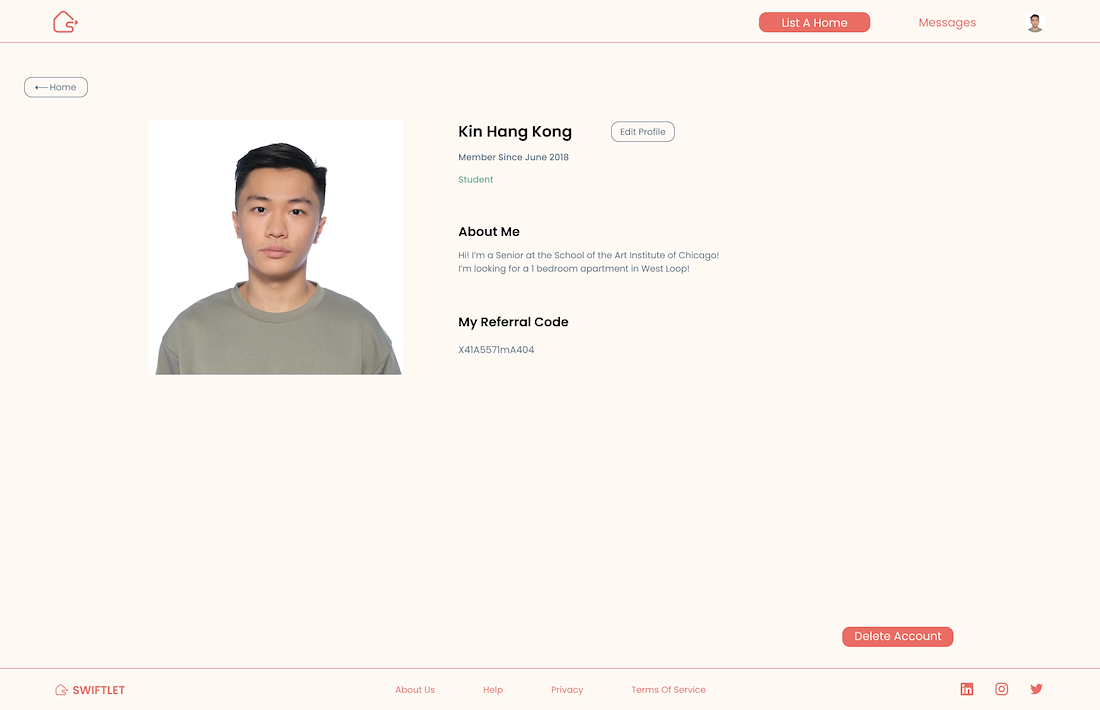Open the About Us footer link

[415, 690]
